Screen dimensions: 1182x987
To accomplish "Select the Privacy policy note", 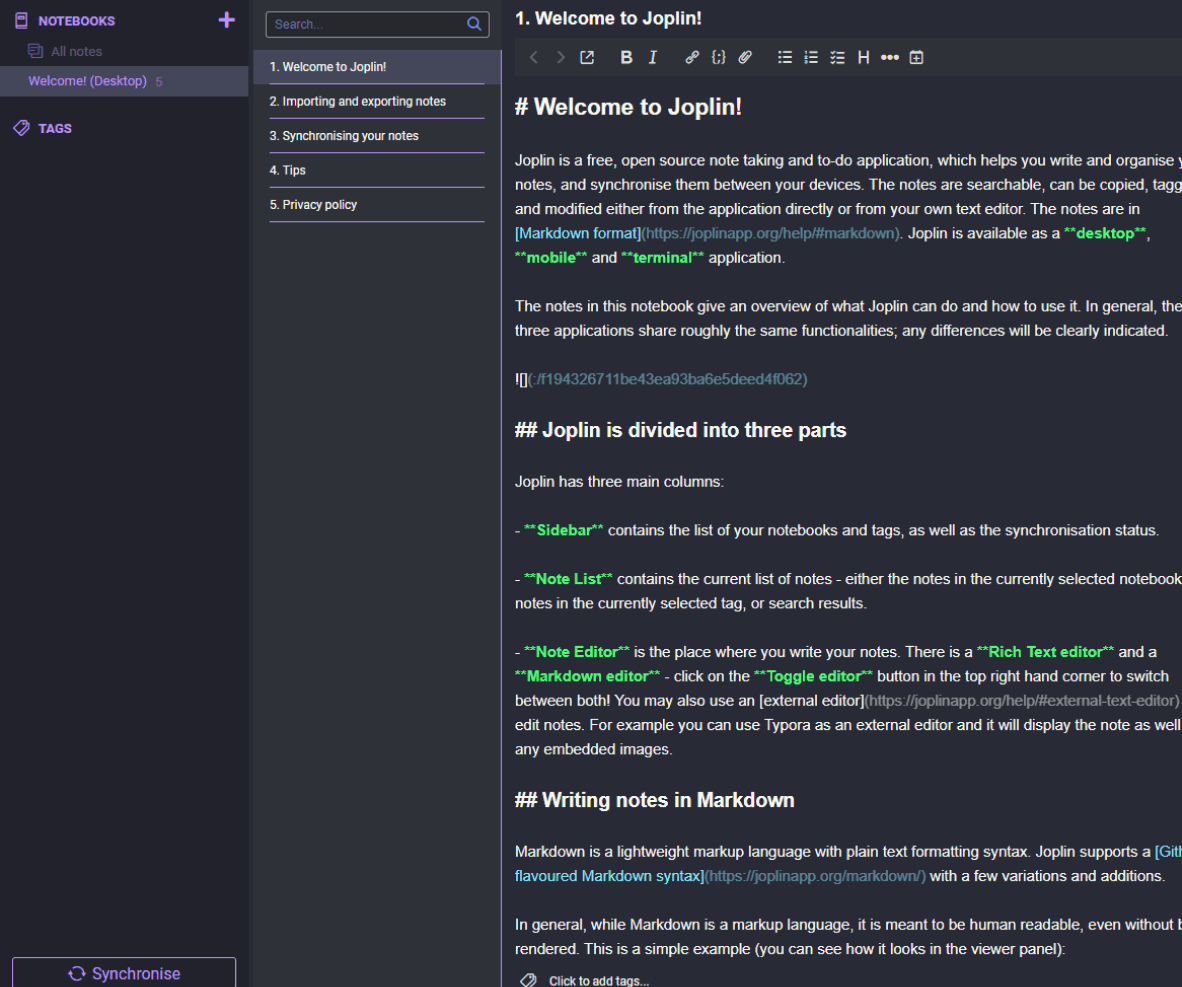I will point(377,204).
